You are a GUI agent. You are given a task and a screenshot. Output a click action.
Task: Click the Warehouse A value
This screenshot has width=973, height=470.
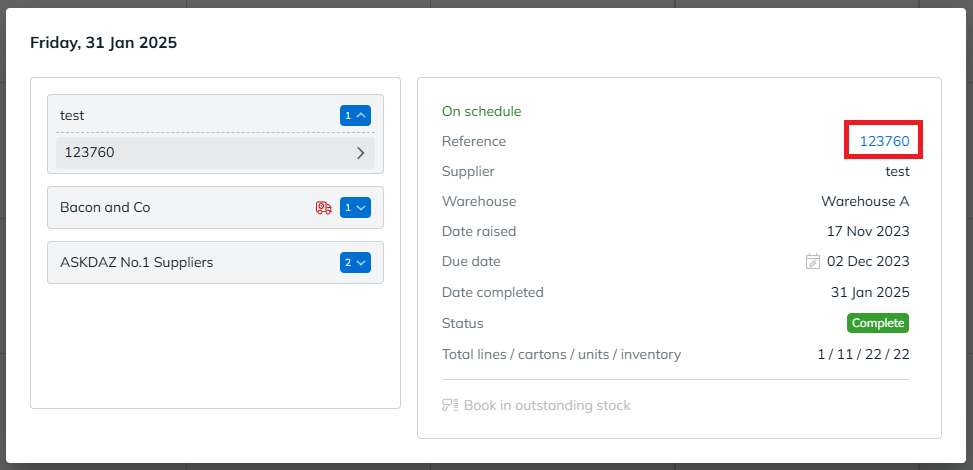tap(865, 201)
